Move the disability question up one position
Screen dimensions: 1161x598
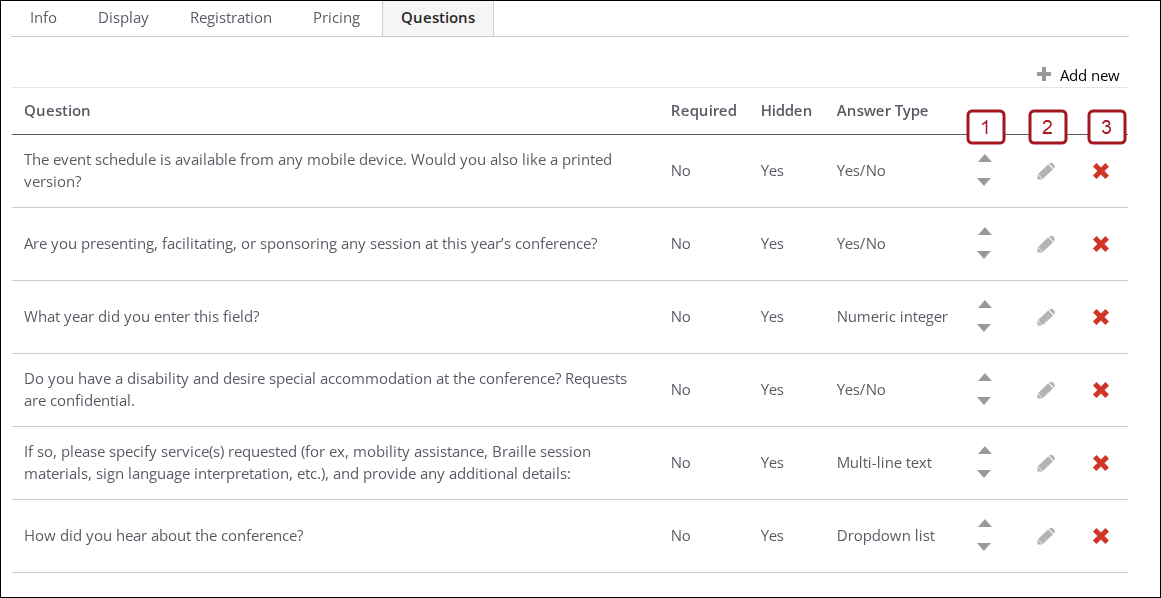(x=984, y=378)
